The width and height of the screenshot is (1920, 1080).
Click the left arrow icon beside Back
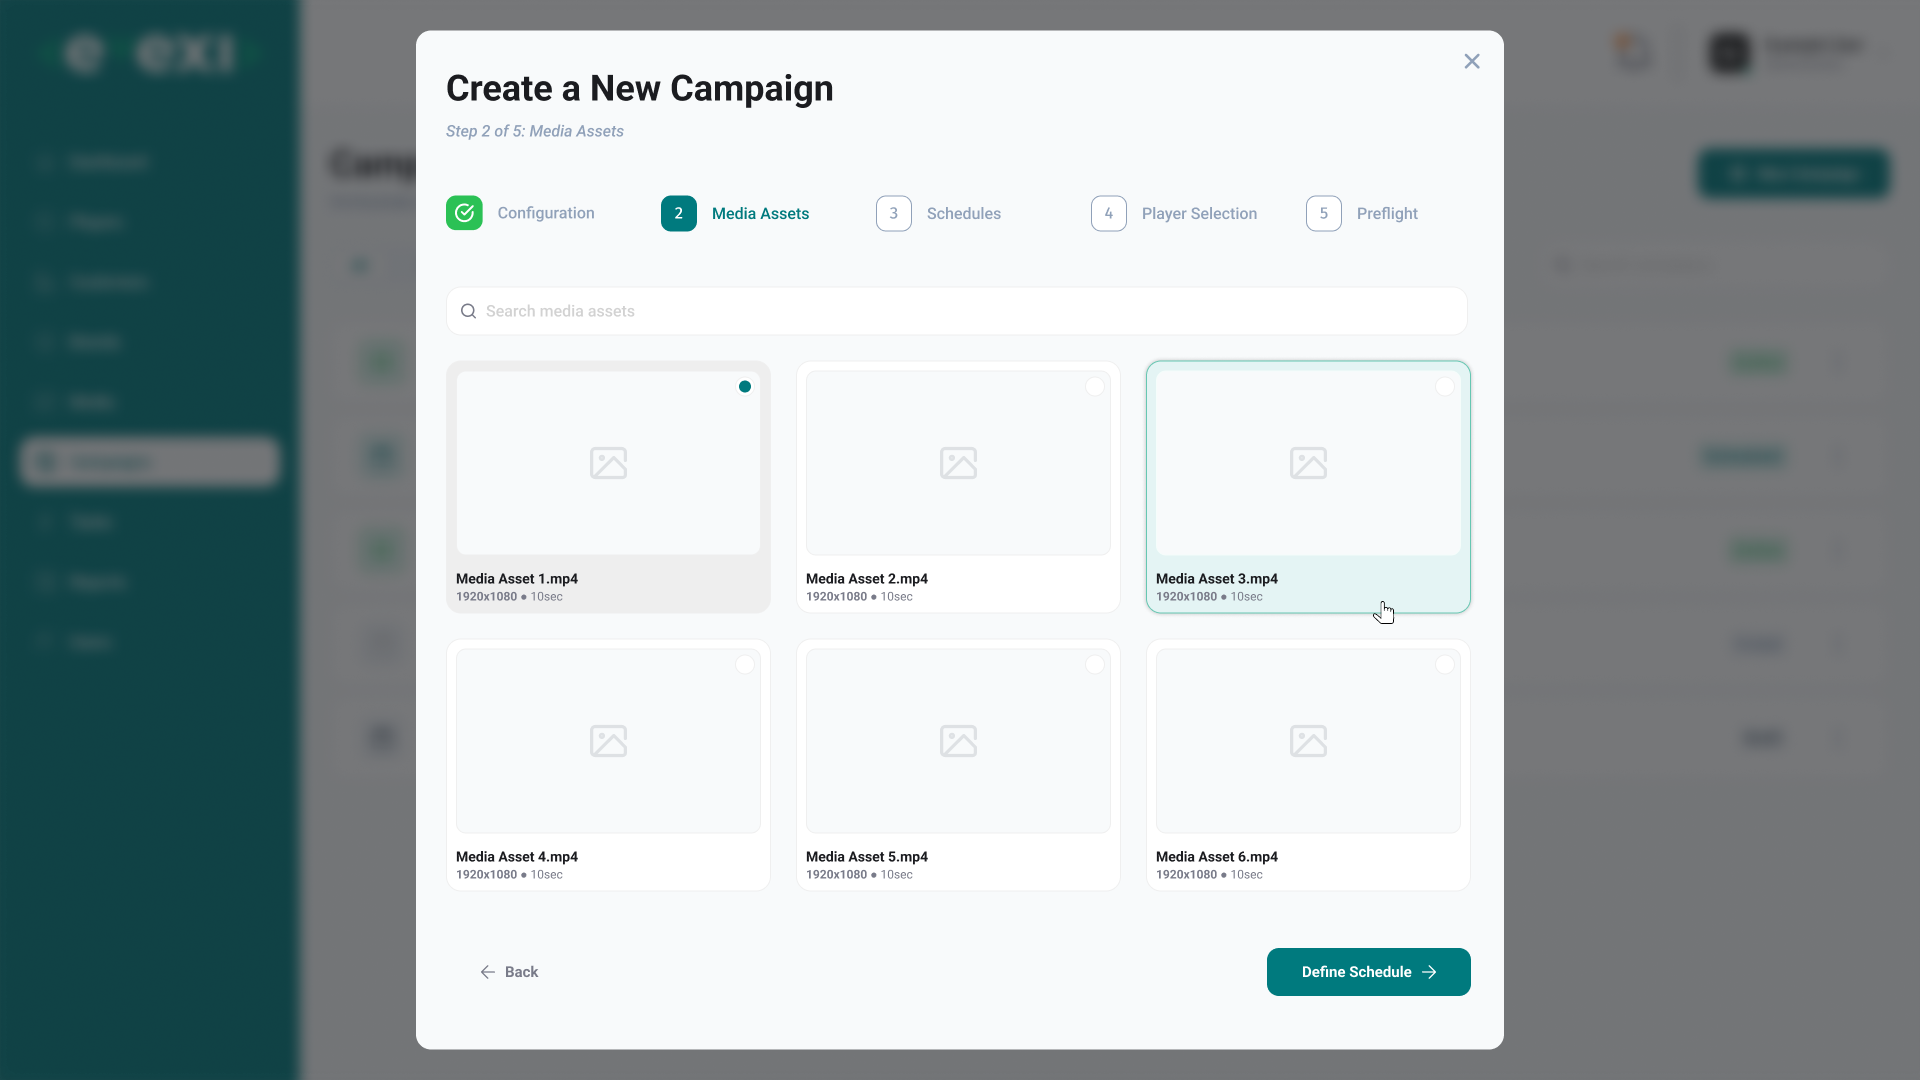click(487, 972)
